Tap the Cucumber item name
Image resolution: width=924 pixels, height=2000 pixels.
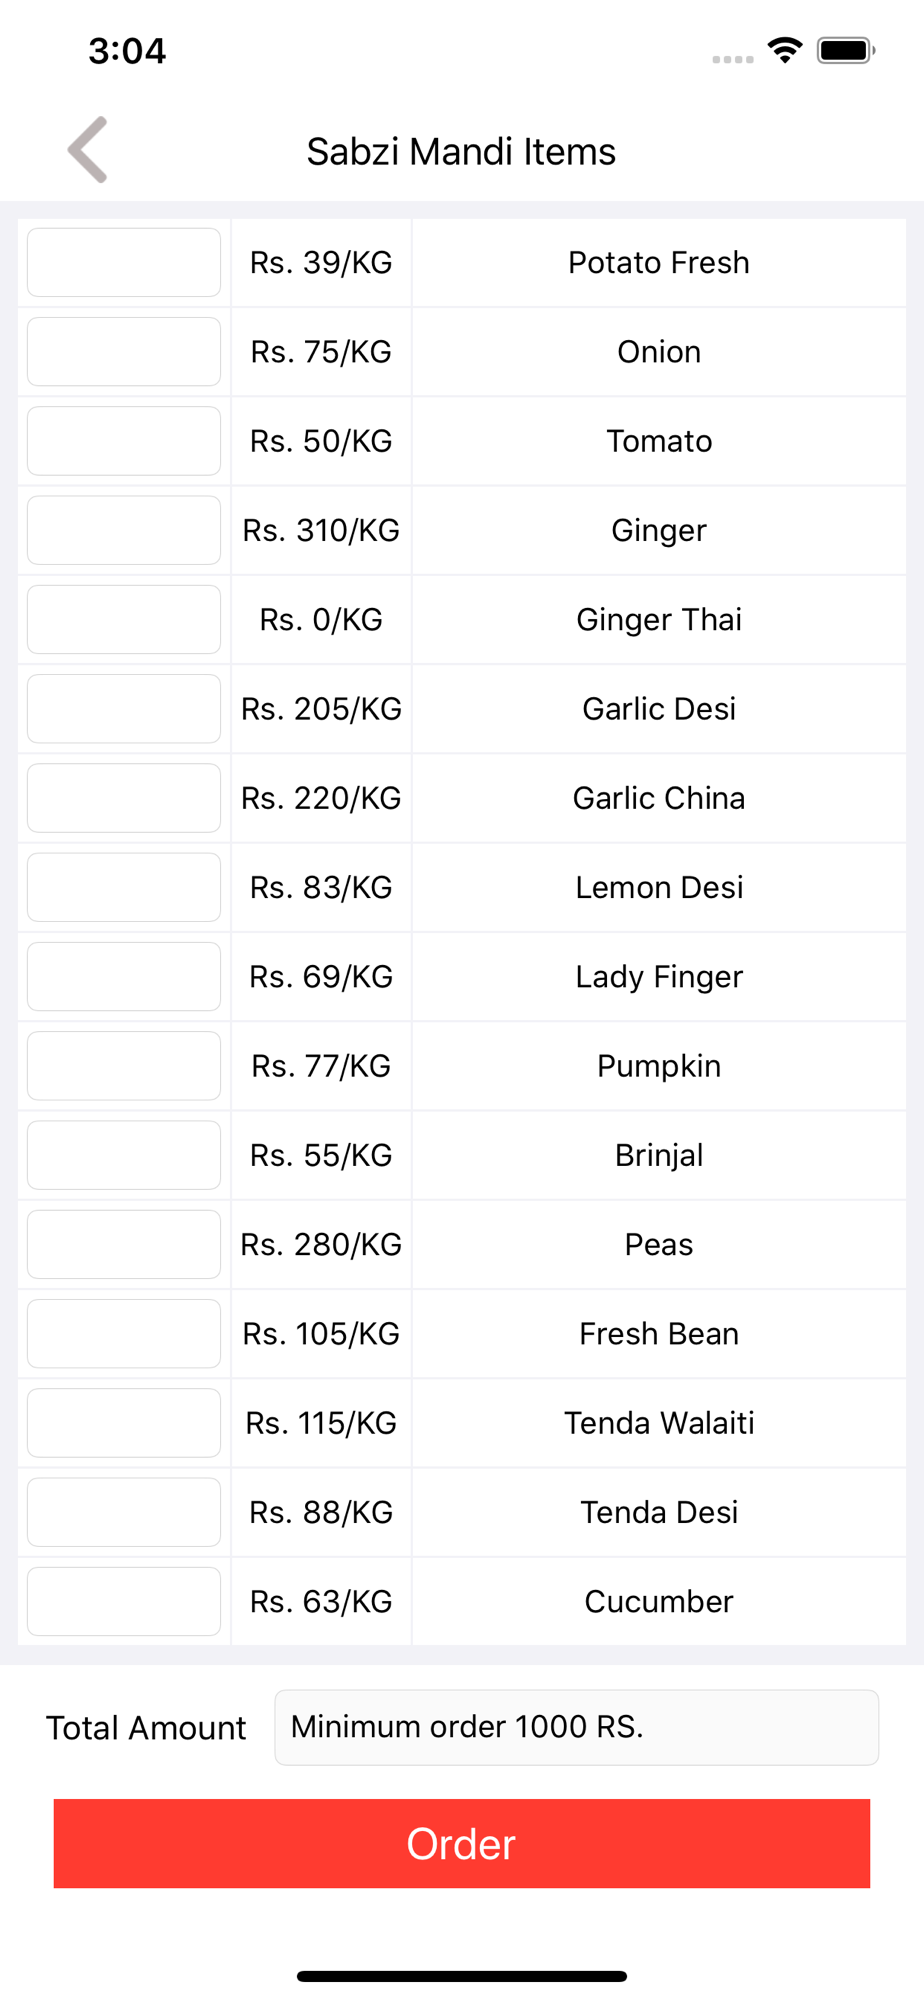(658, 1601)
